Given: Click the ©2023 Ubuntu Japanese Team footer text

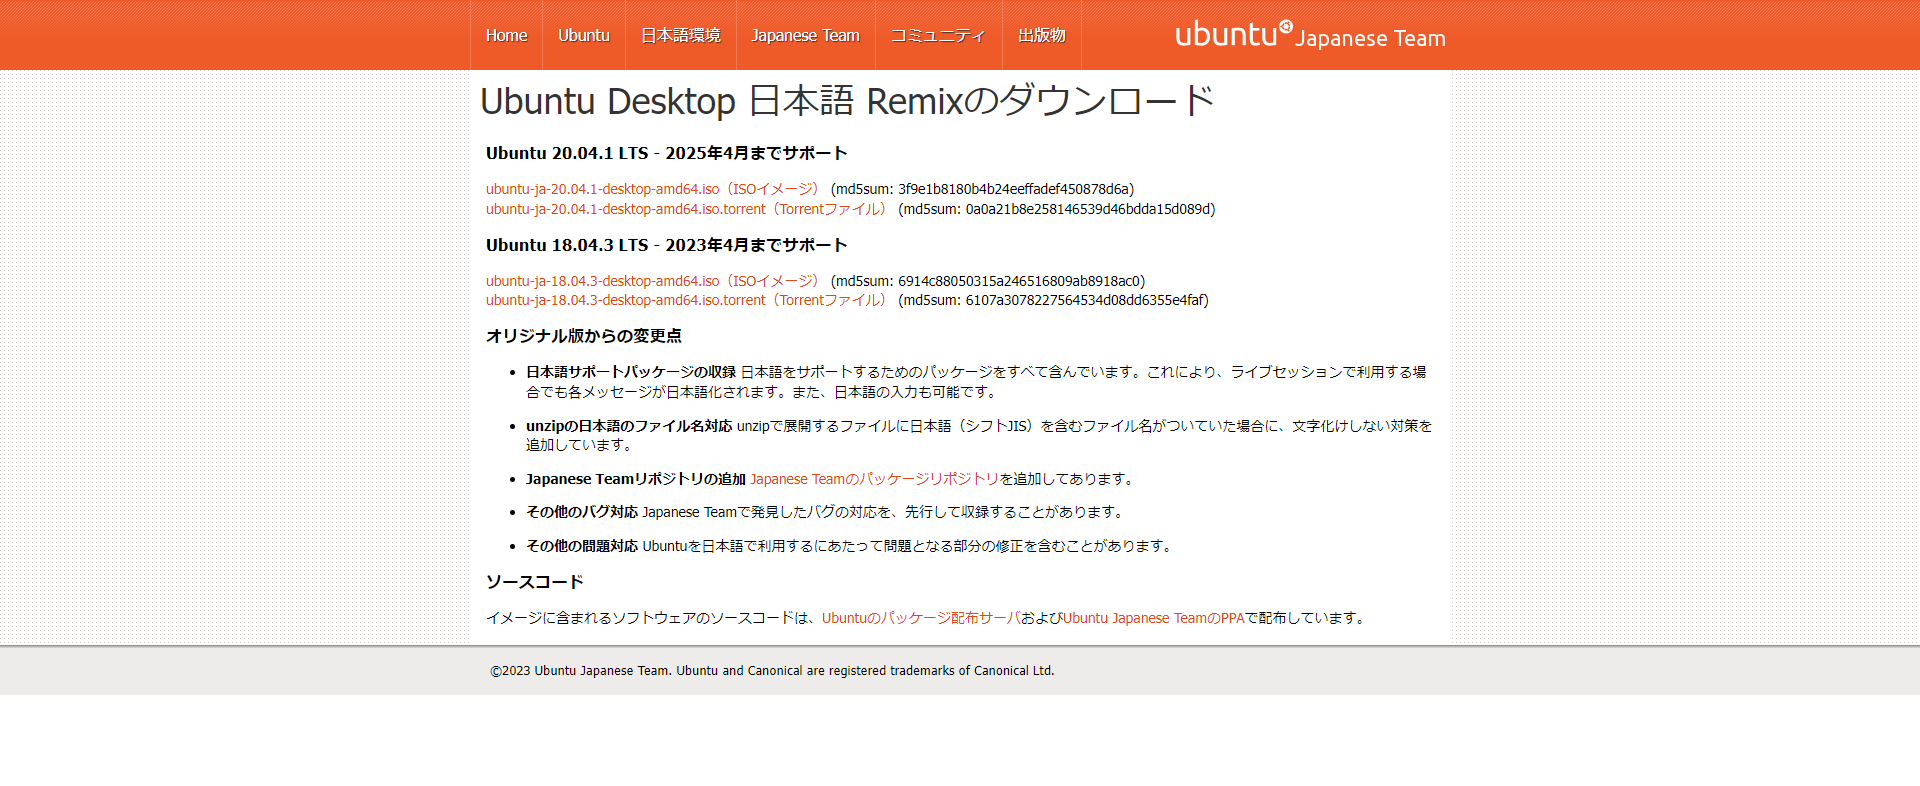Looking at the screenshot, I should click(x=772, y=671).
